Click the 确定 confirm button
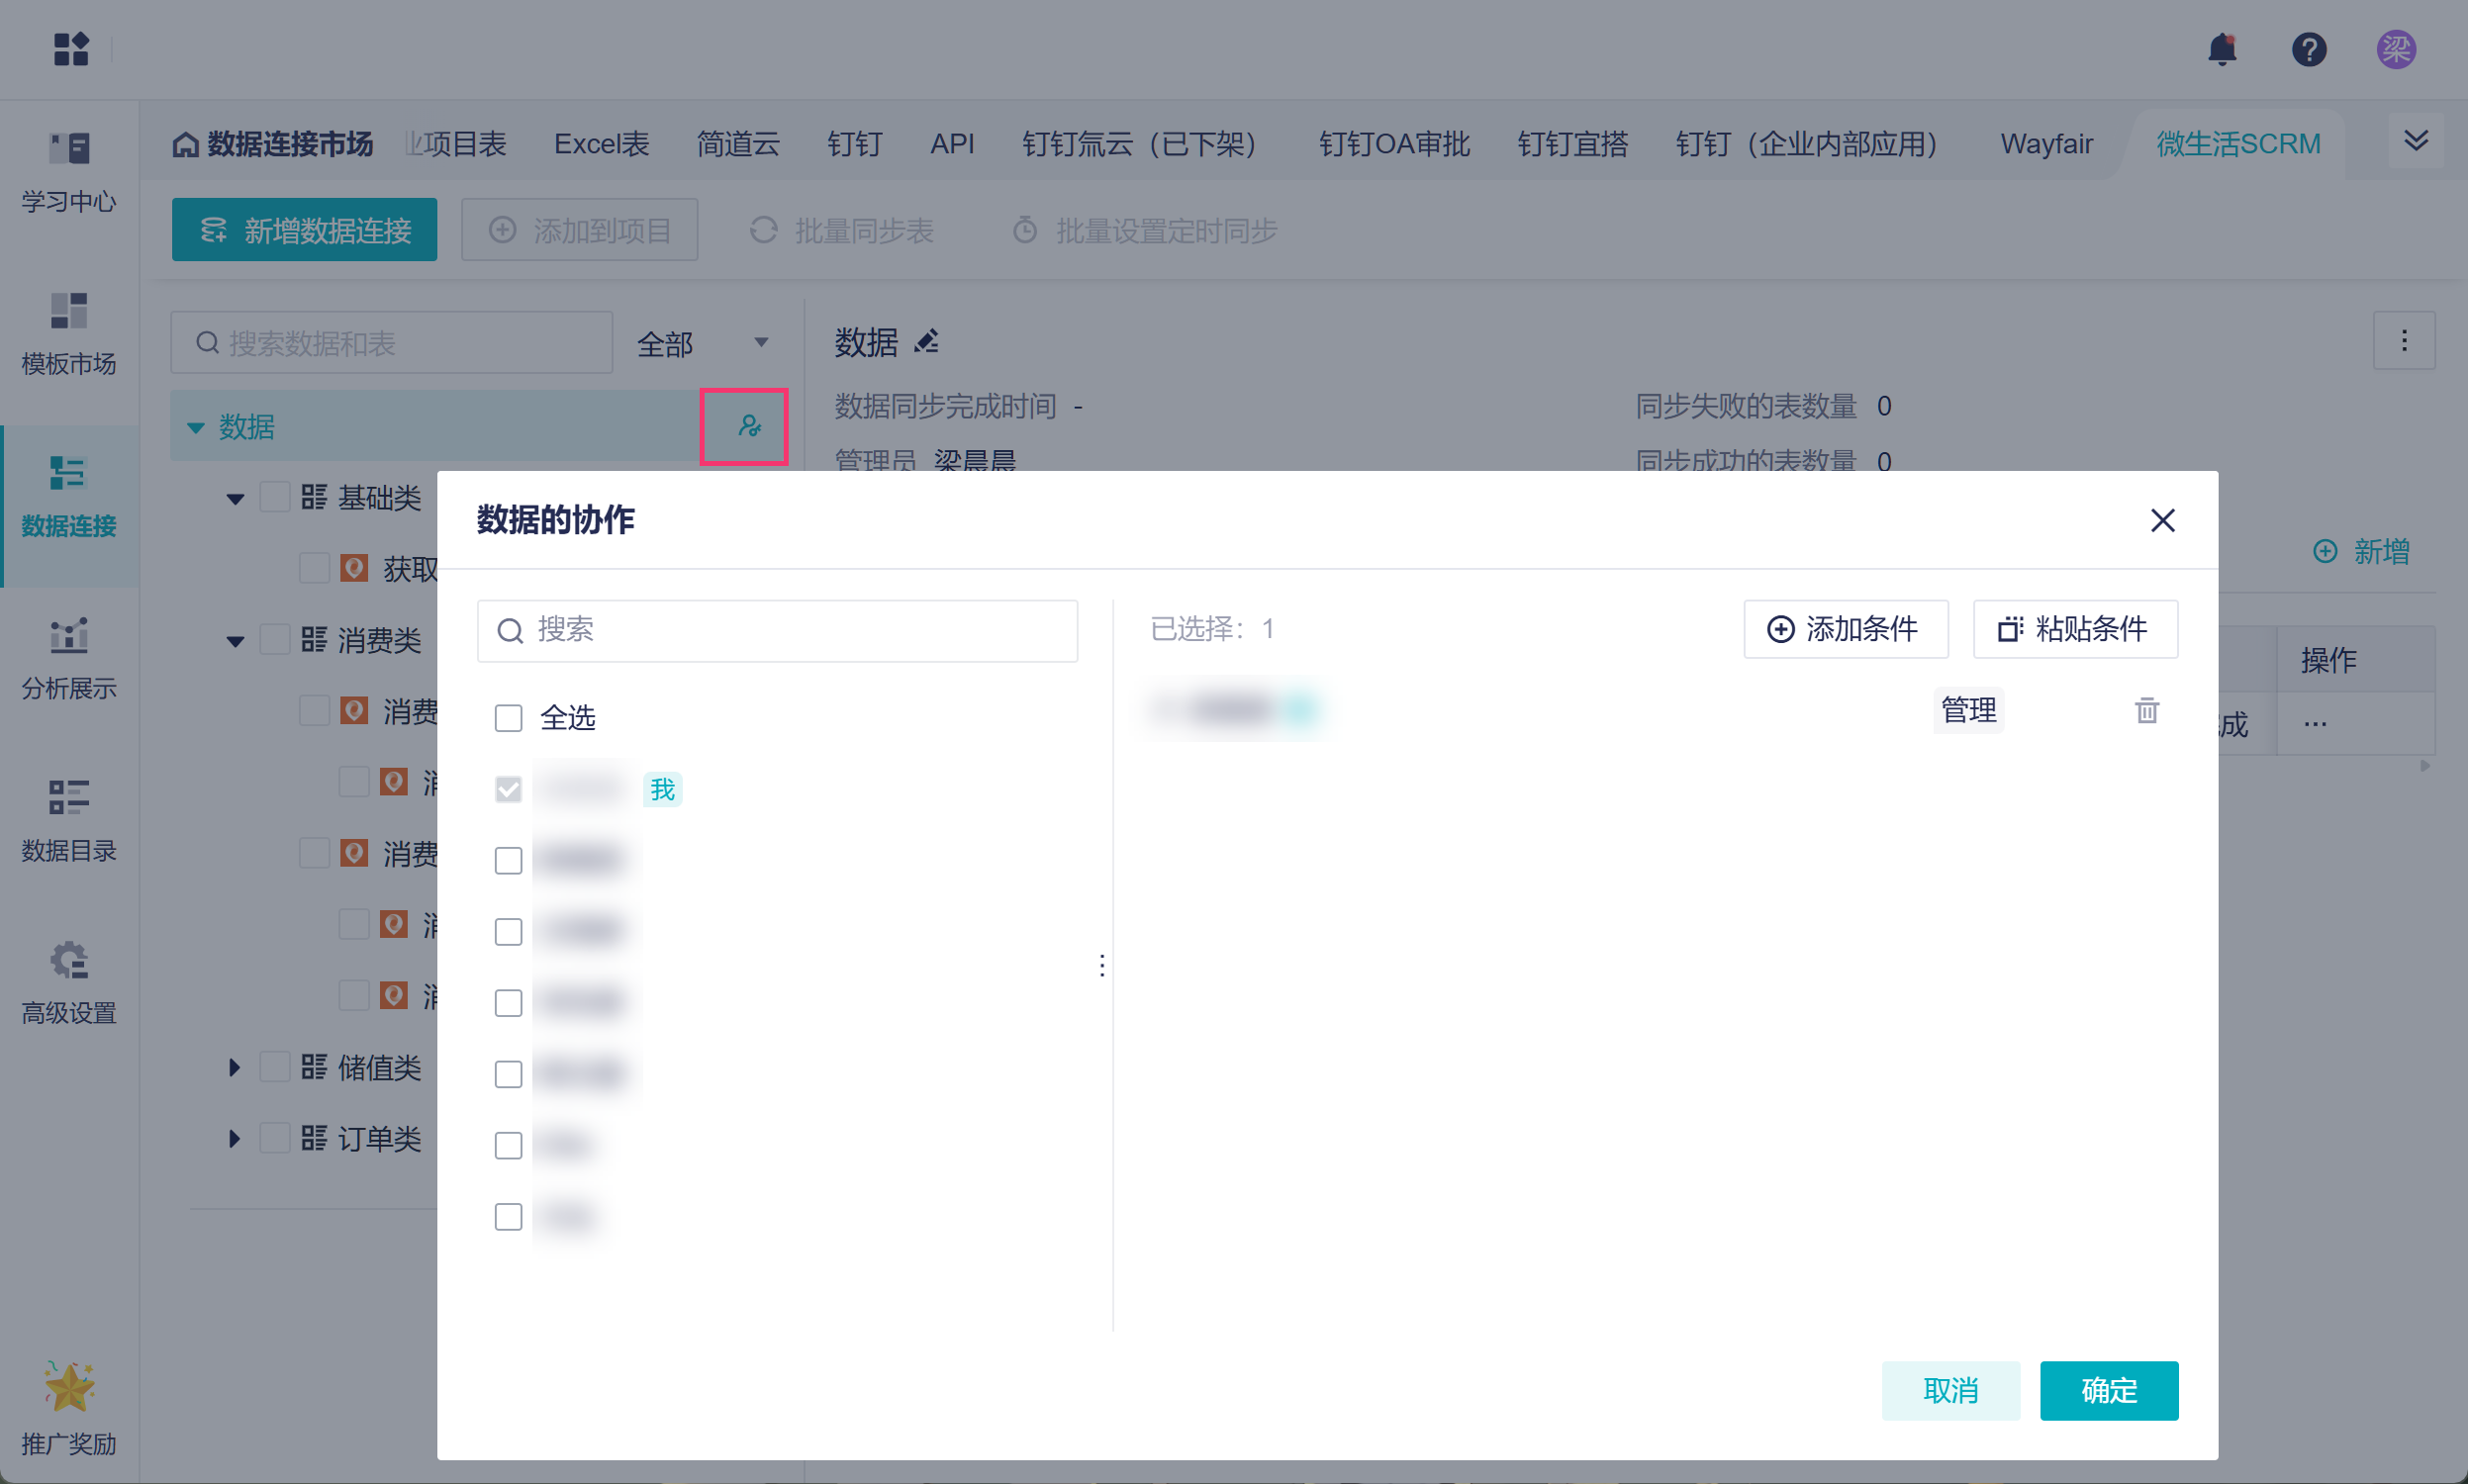Screen dimensions: 2468x1484 (2108, 1390)
